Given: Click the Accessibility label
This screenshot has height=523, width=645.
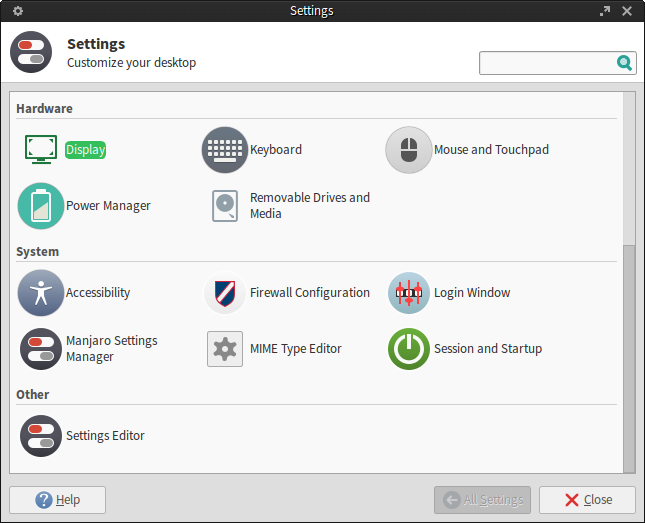Looking at the screenshot, I should 98,293.
